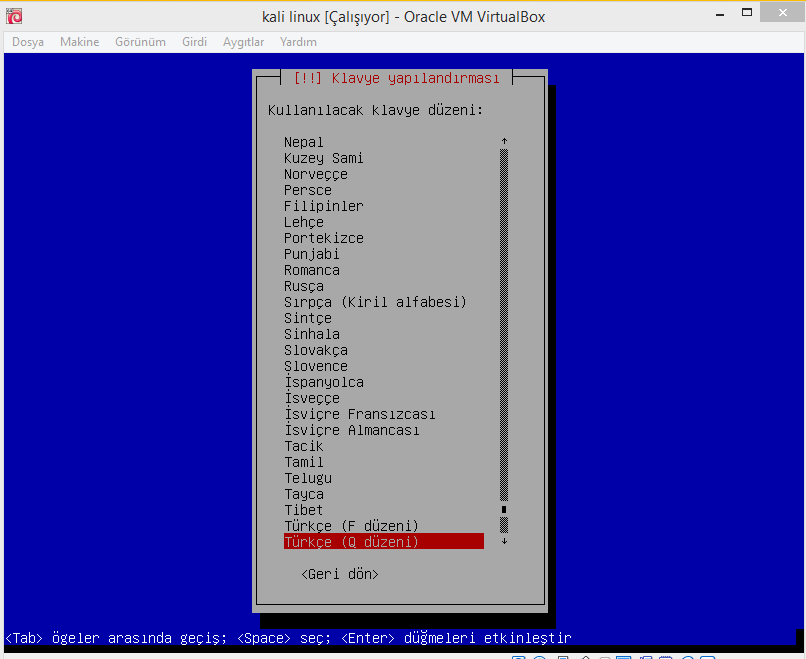This screenshot has height=659, width=806.
Task: Choose the Tibet keyboard layout
Action: 303,510
